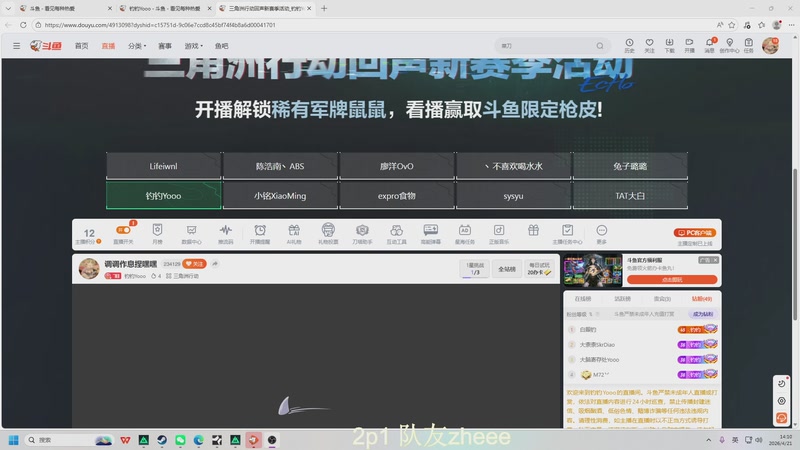The width and height of the screenshot is (800, 450).
Task: Close the 斗鱼官方福利服 ad card
Action: click(715, 260)
